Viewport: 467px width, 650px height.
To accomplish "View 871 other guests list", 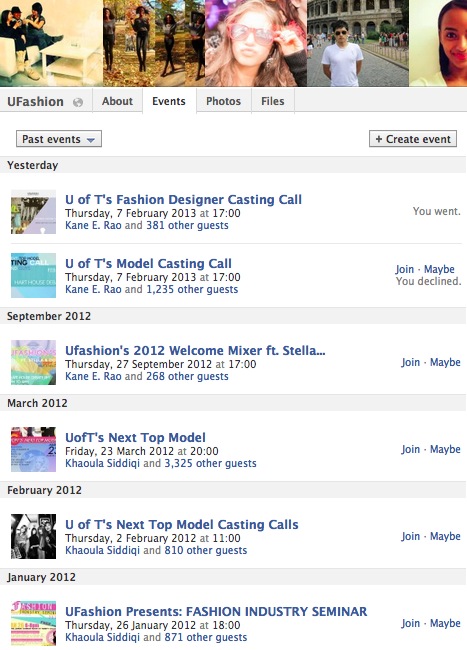I will point(206,638).
